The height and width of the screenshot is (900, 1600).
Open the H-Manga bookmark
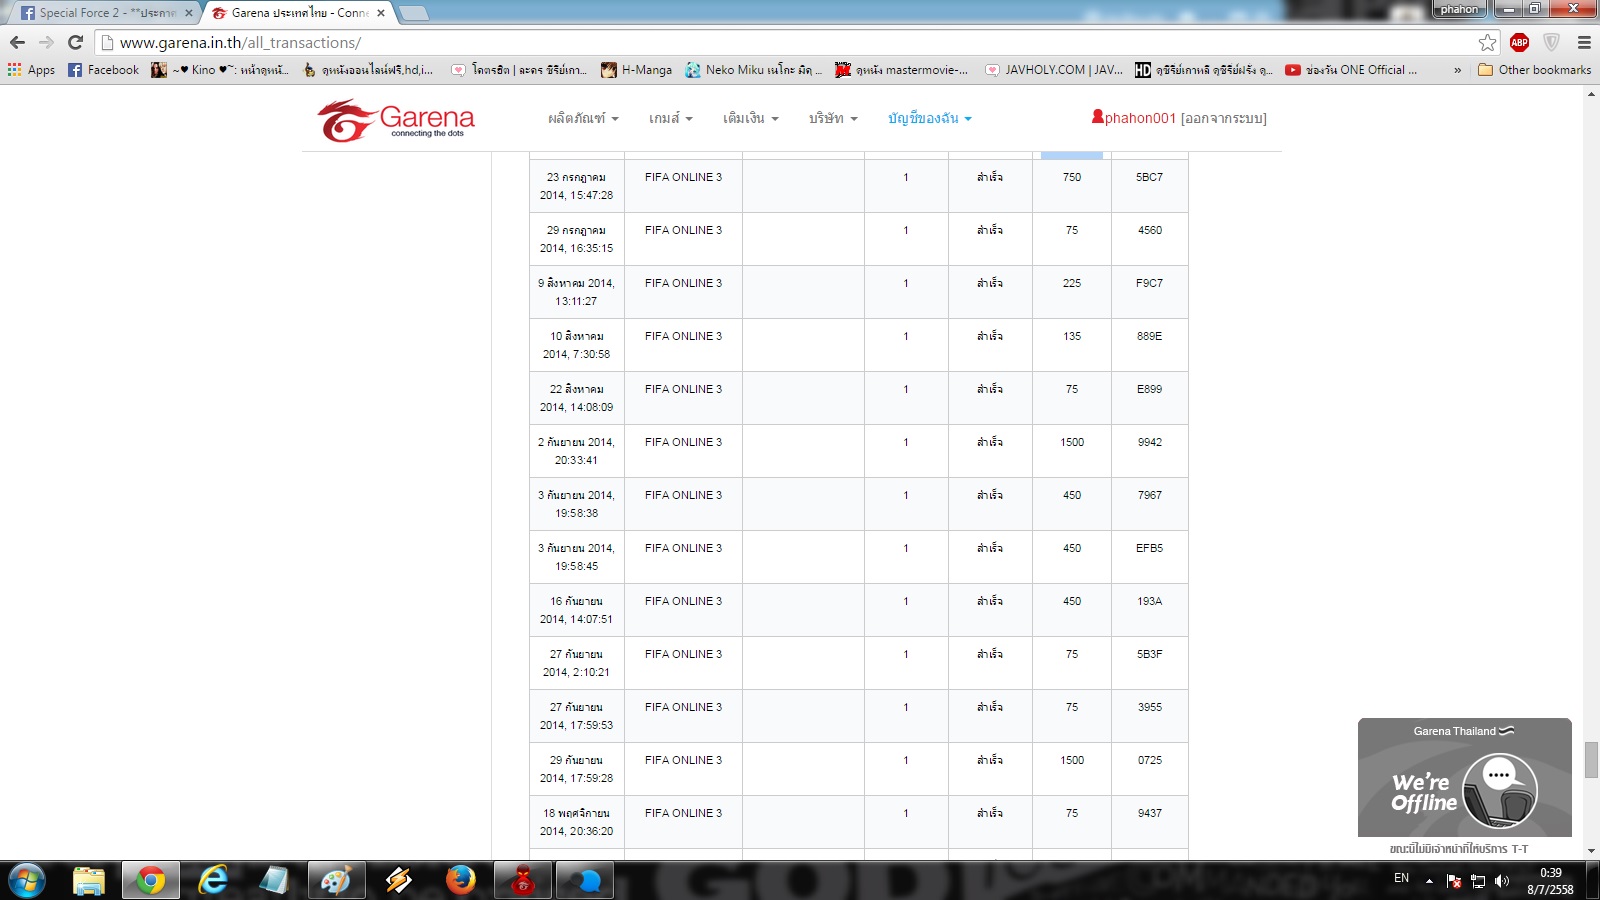[636, 70]
